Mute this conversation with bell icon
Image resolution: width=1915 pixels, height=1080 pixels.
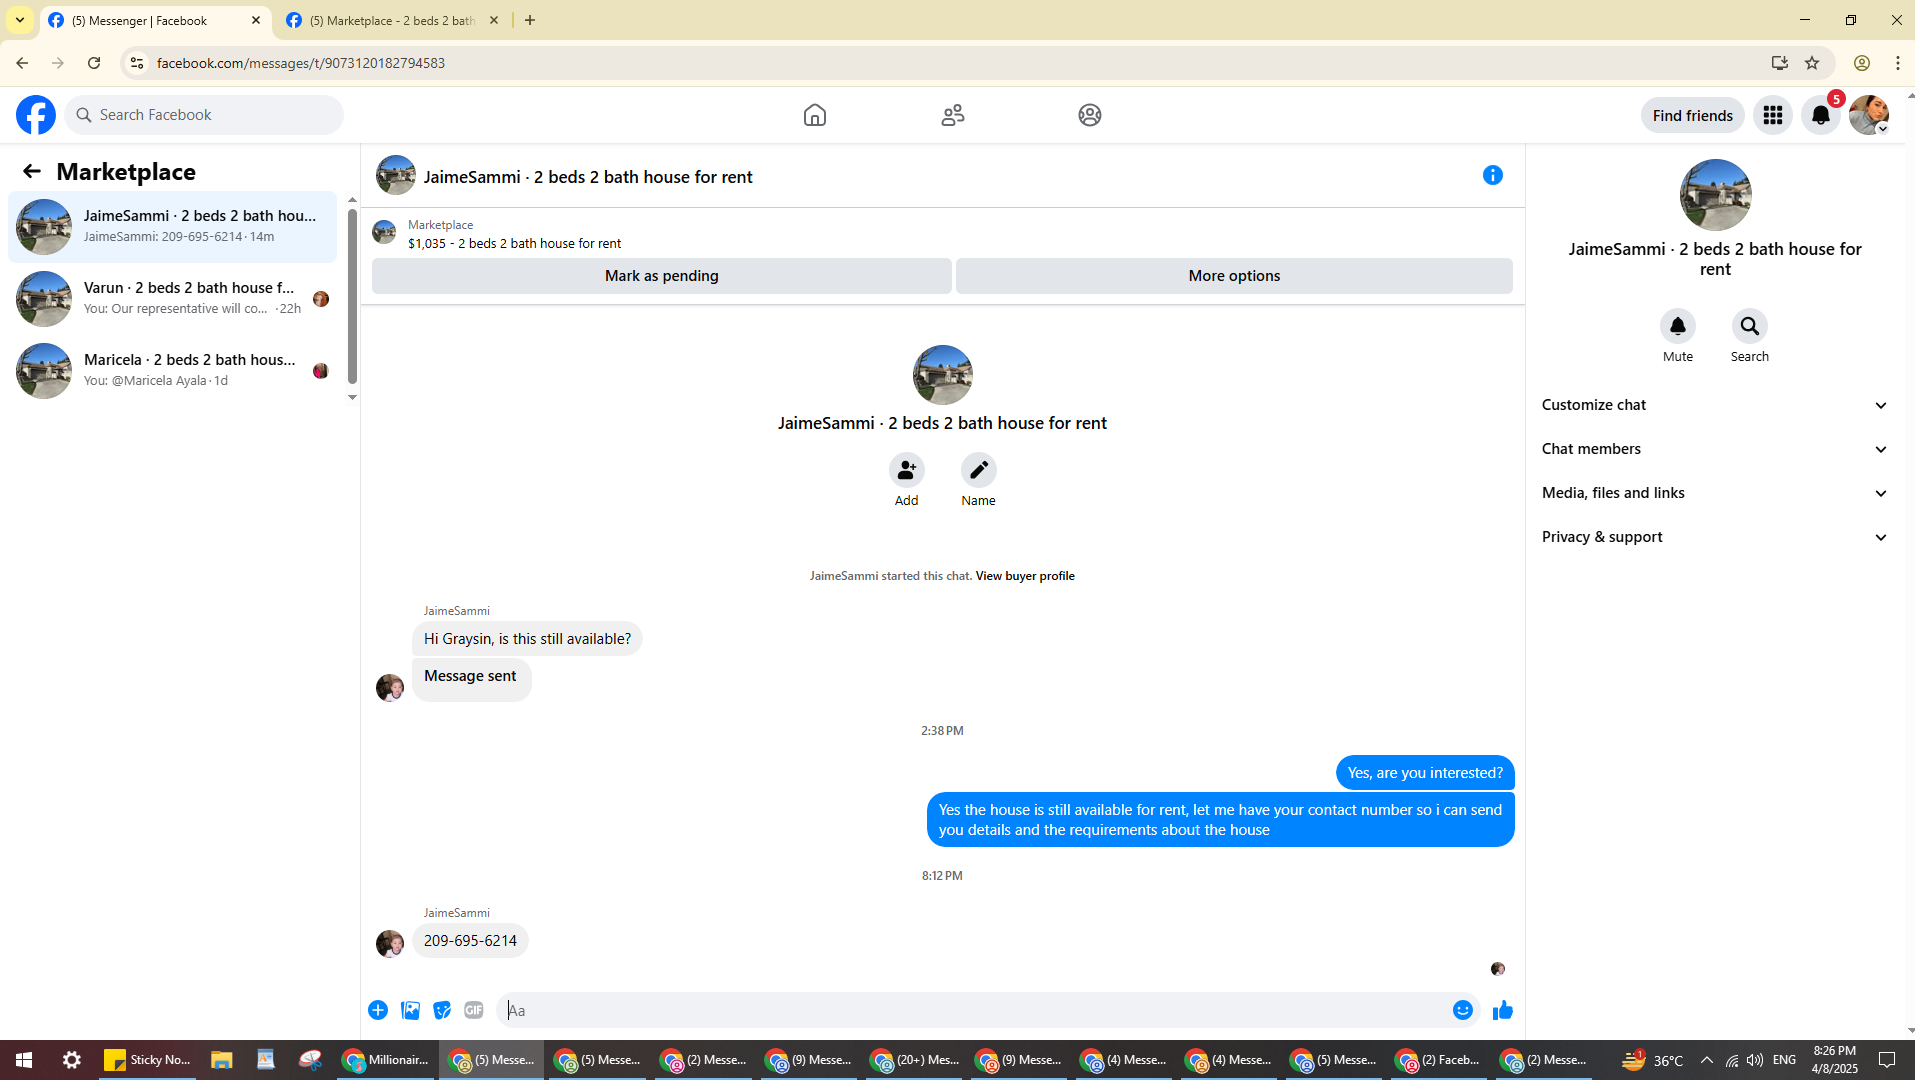[x=1677, y=326]
